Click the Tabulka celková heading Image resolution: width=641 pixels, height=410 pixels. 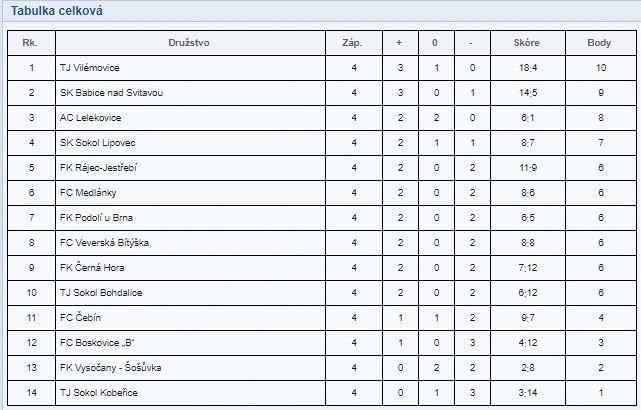coord(56,11)
